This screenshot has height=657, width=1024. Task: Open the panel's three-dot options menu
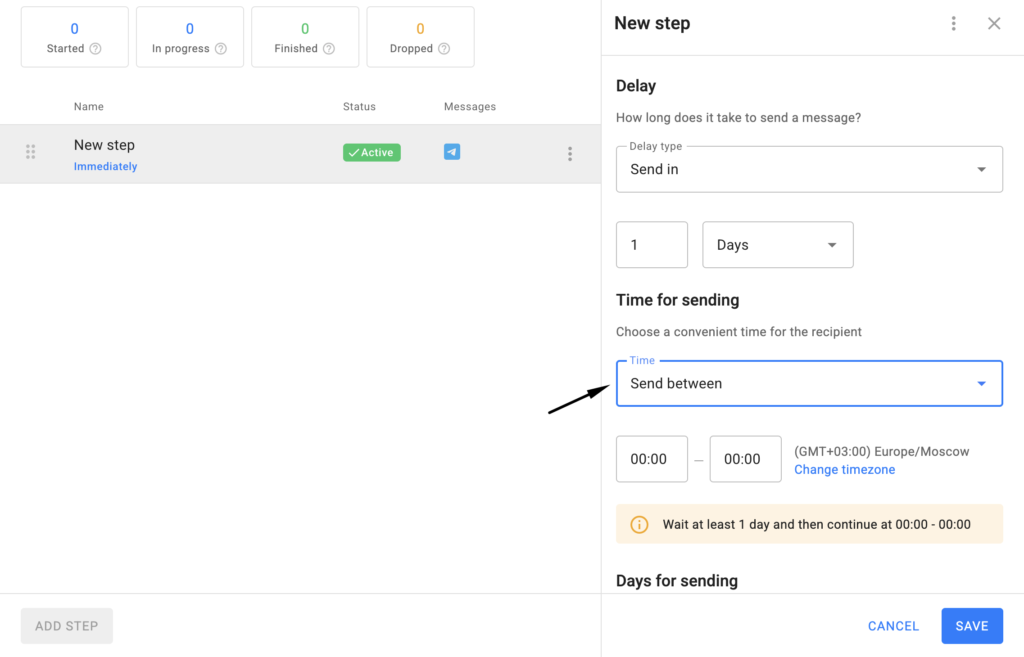pos(954,23)
